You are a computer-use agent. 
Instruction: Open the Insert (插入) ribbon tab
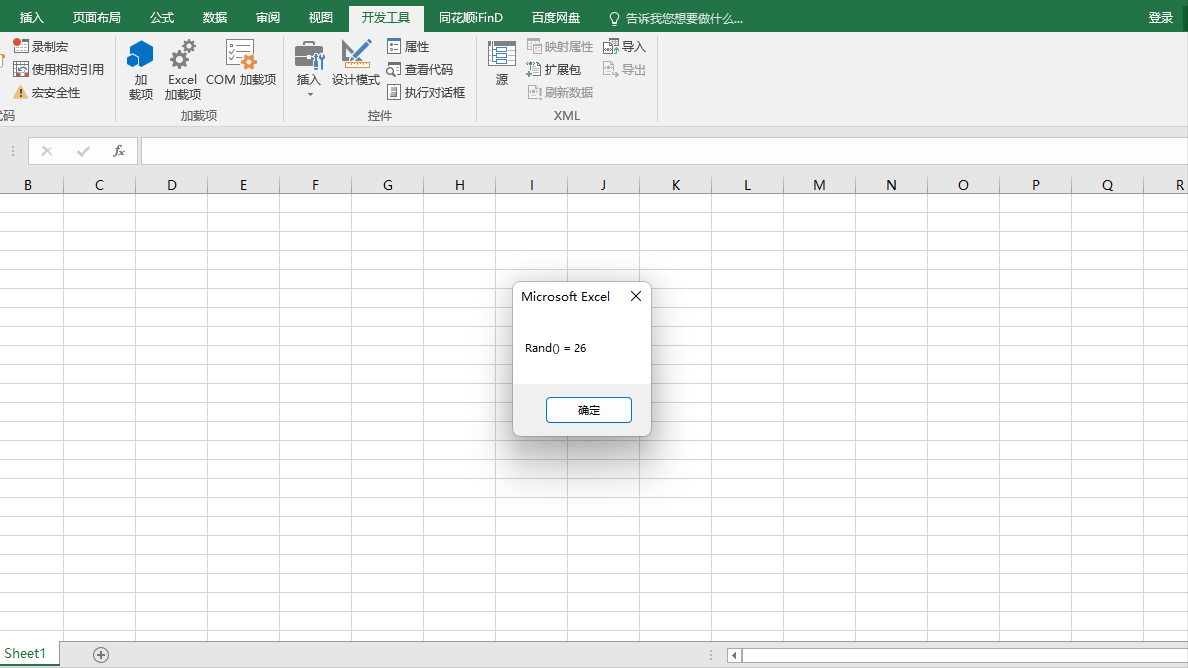click(x=32, y=17)
